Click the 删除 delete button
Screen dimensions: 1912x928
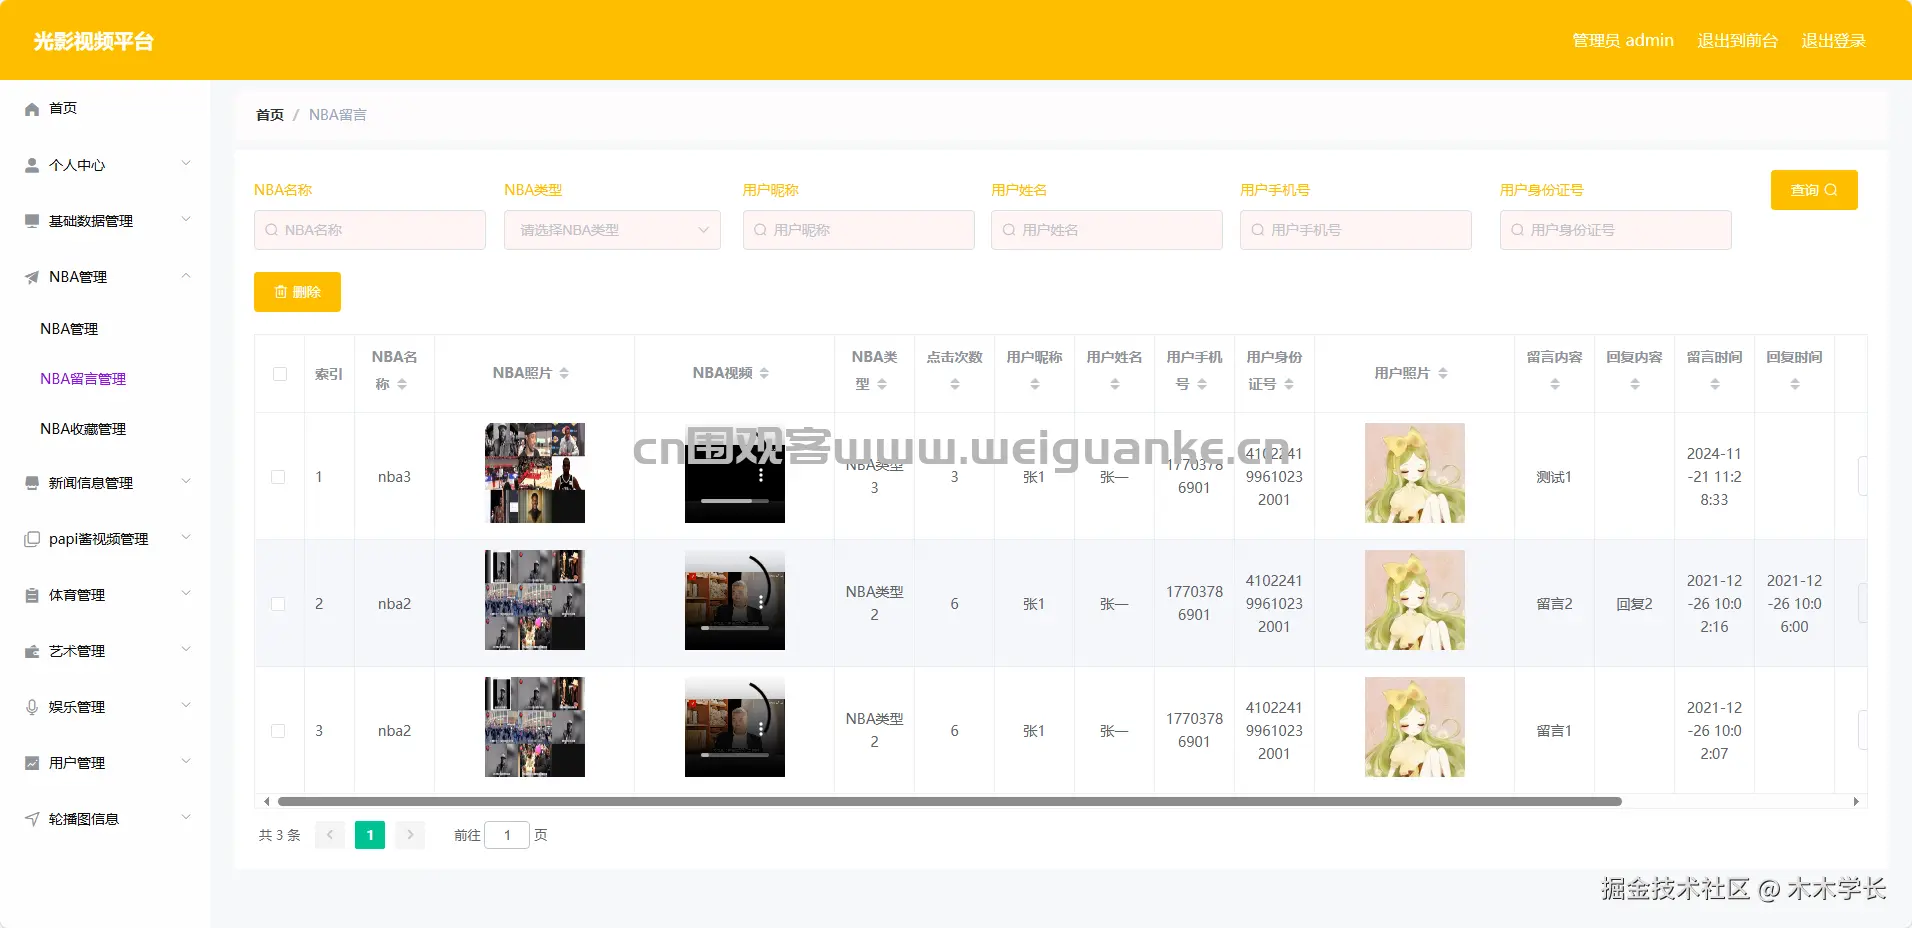pos(297,292)
